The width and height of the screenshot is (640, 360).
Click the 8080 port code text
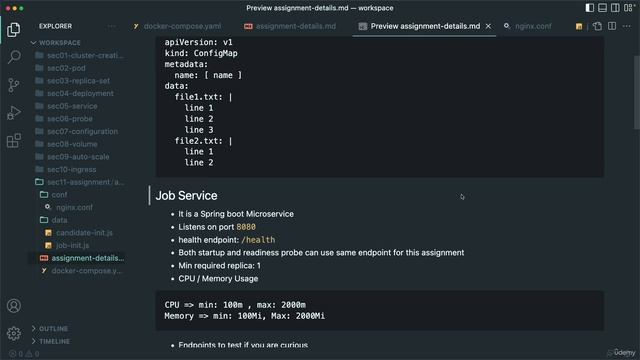[x=246, y=227]
